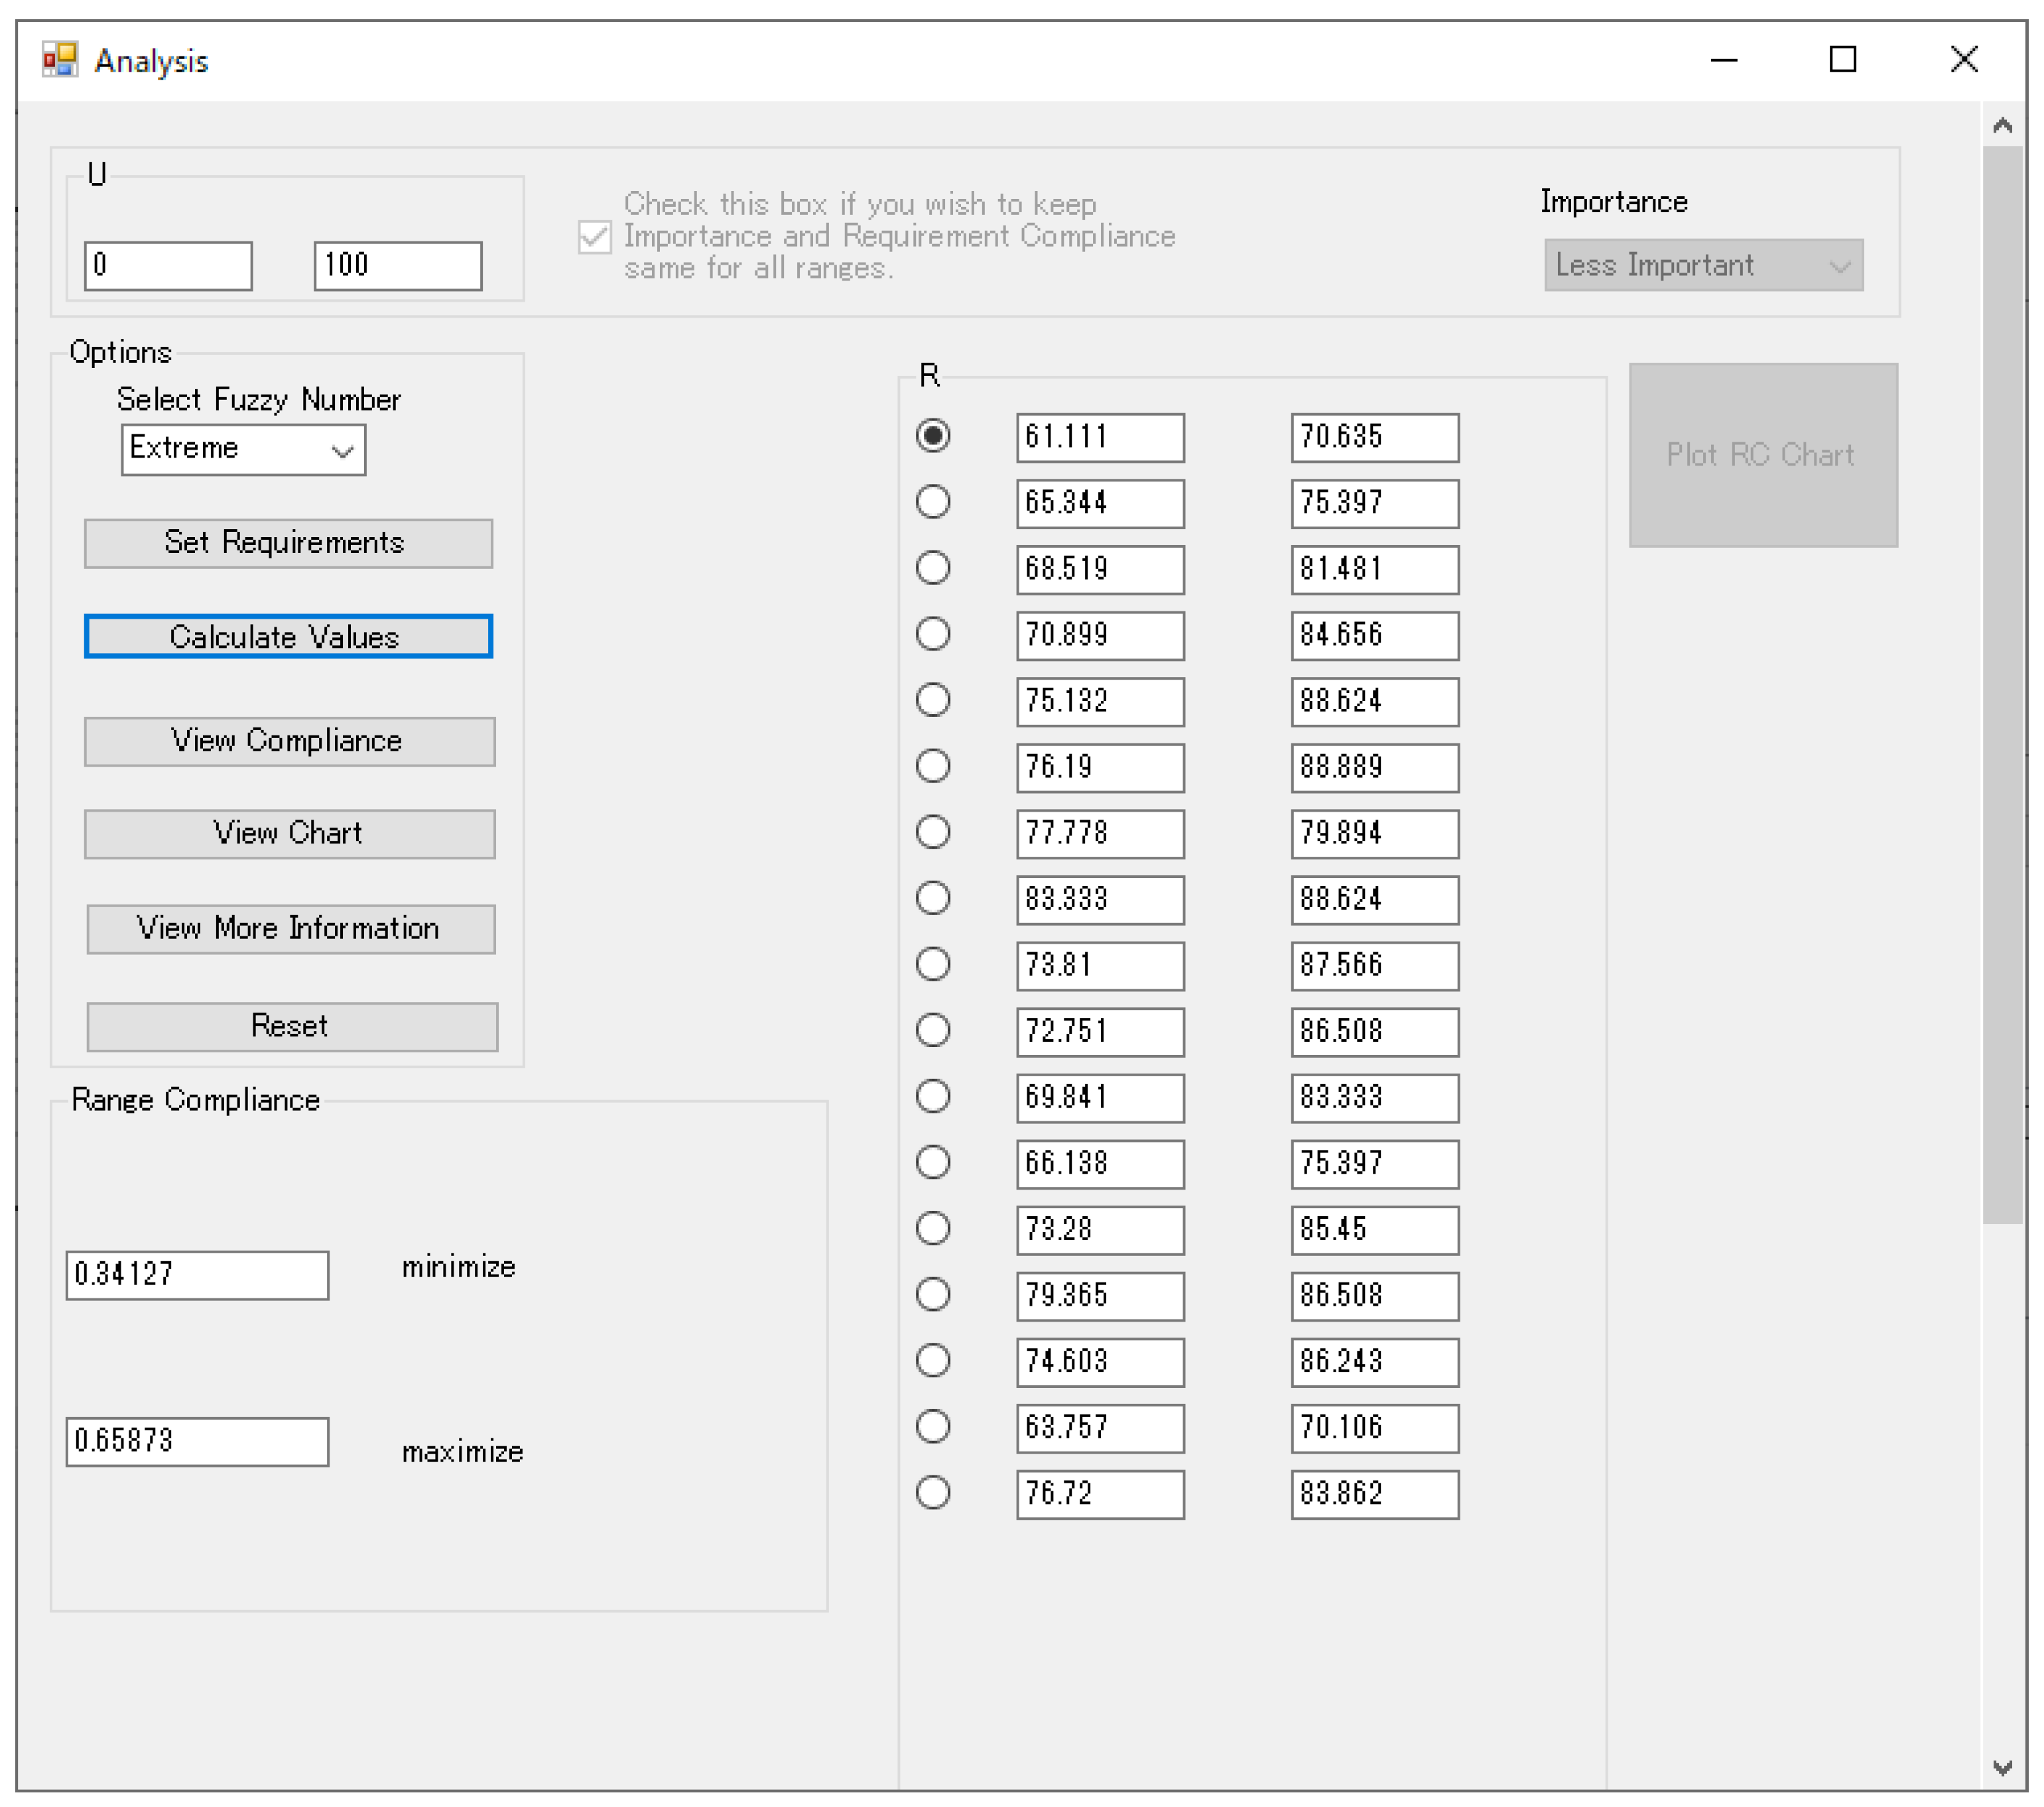Click the View Chart button
Screen dimensions: 2044x1807
point(289,834)
